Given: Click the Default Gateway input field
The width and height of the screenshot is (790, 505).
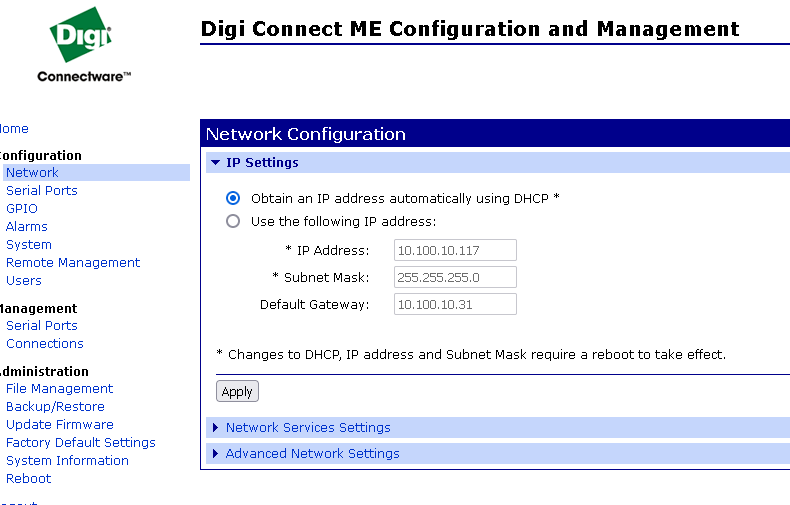Looking at the screenshot, I should (455, 304).
